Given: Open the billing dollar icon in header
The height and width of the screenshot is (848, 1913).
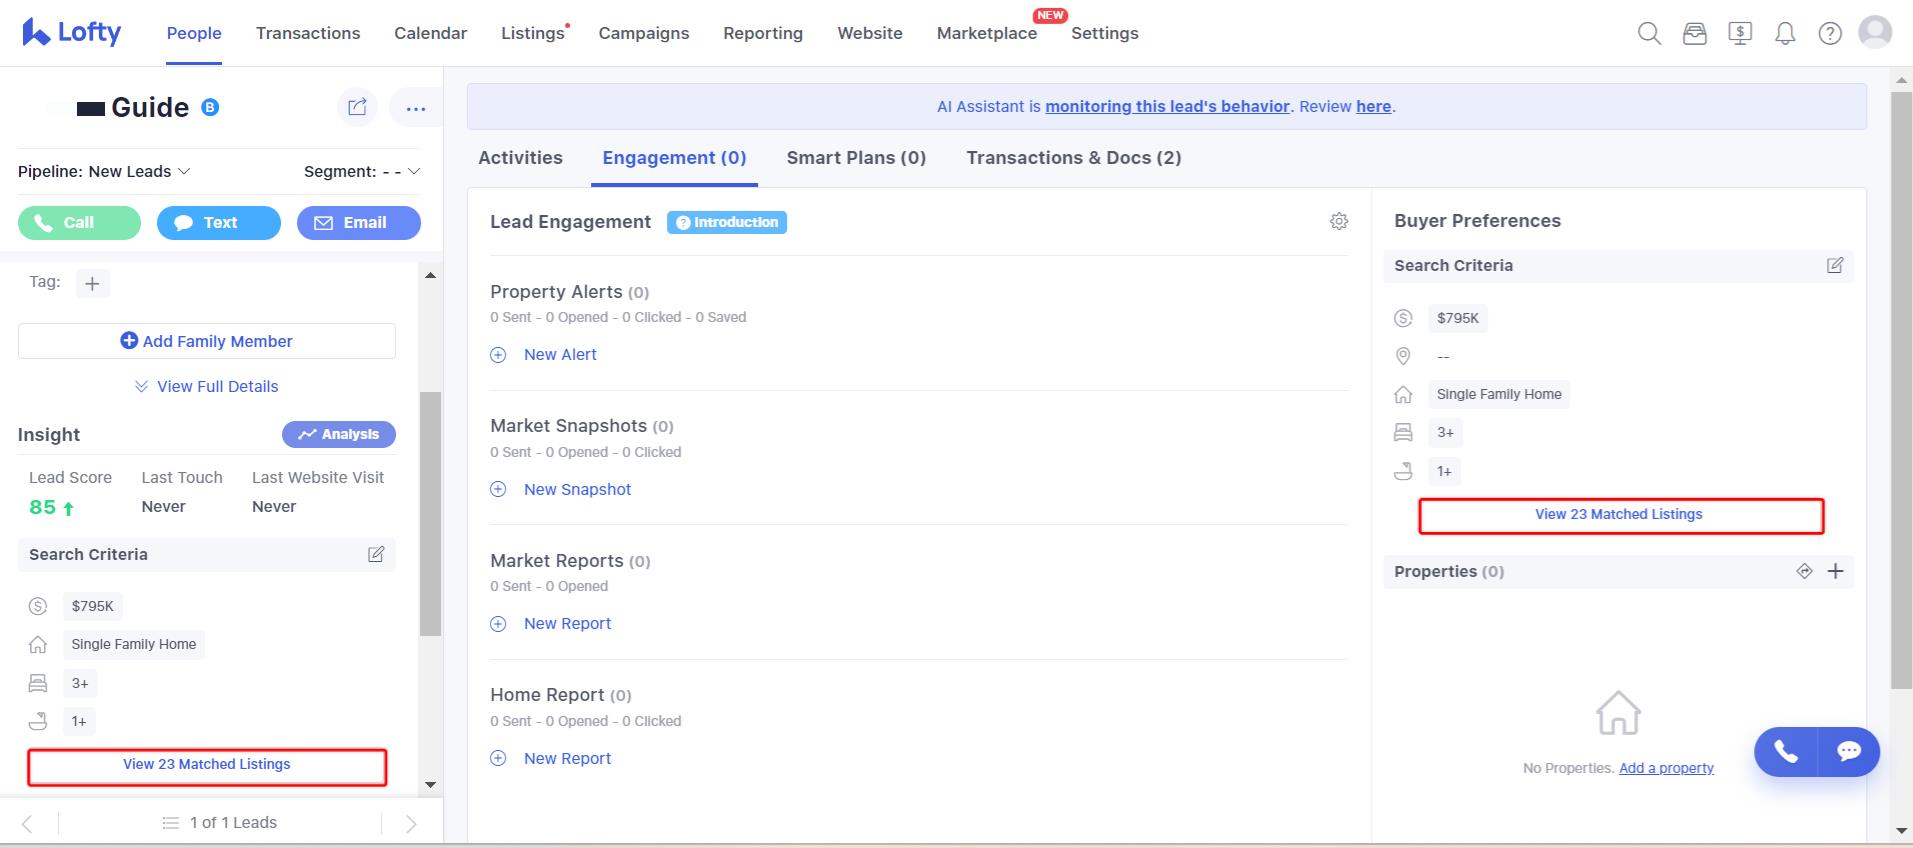Looking at the screenshot, I should 1740,34.
